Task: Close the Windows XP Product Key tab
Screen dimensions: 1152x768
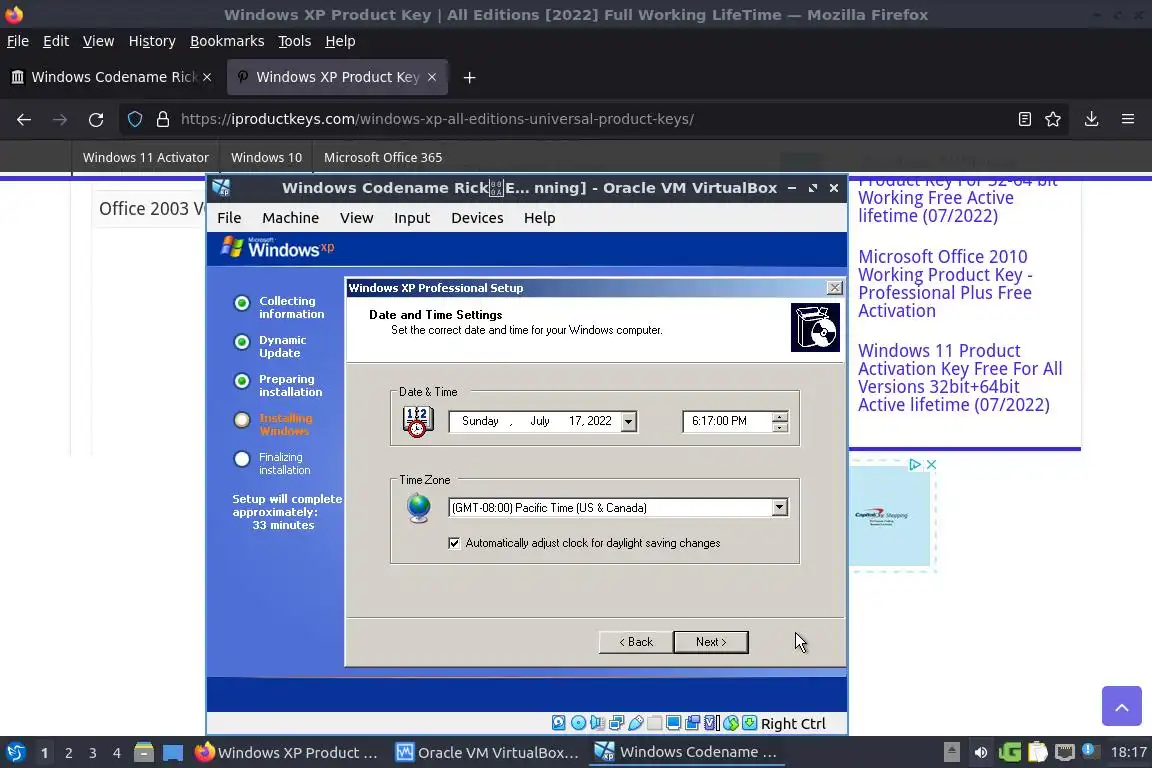Action: 432,77
